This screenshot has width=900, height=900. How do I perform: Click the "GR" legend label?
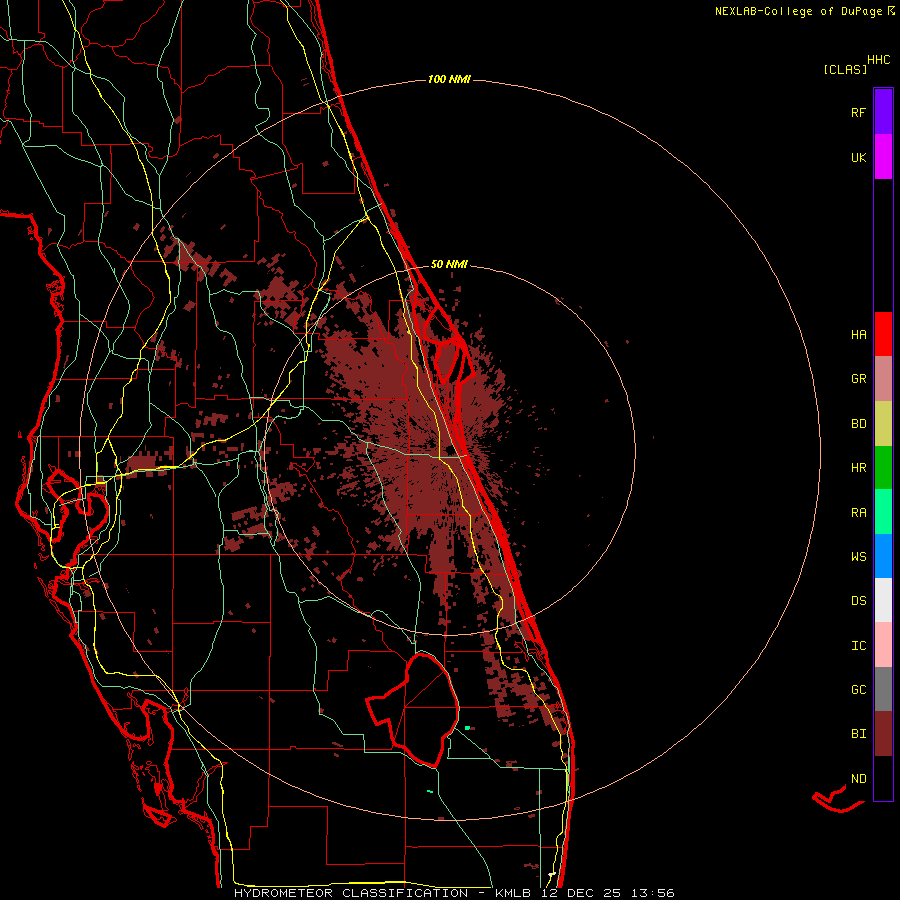coord(858,379)
